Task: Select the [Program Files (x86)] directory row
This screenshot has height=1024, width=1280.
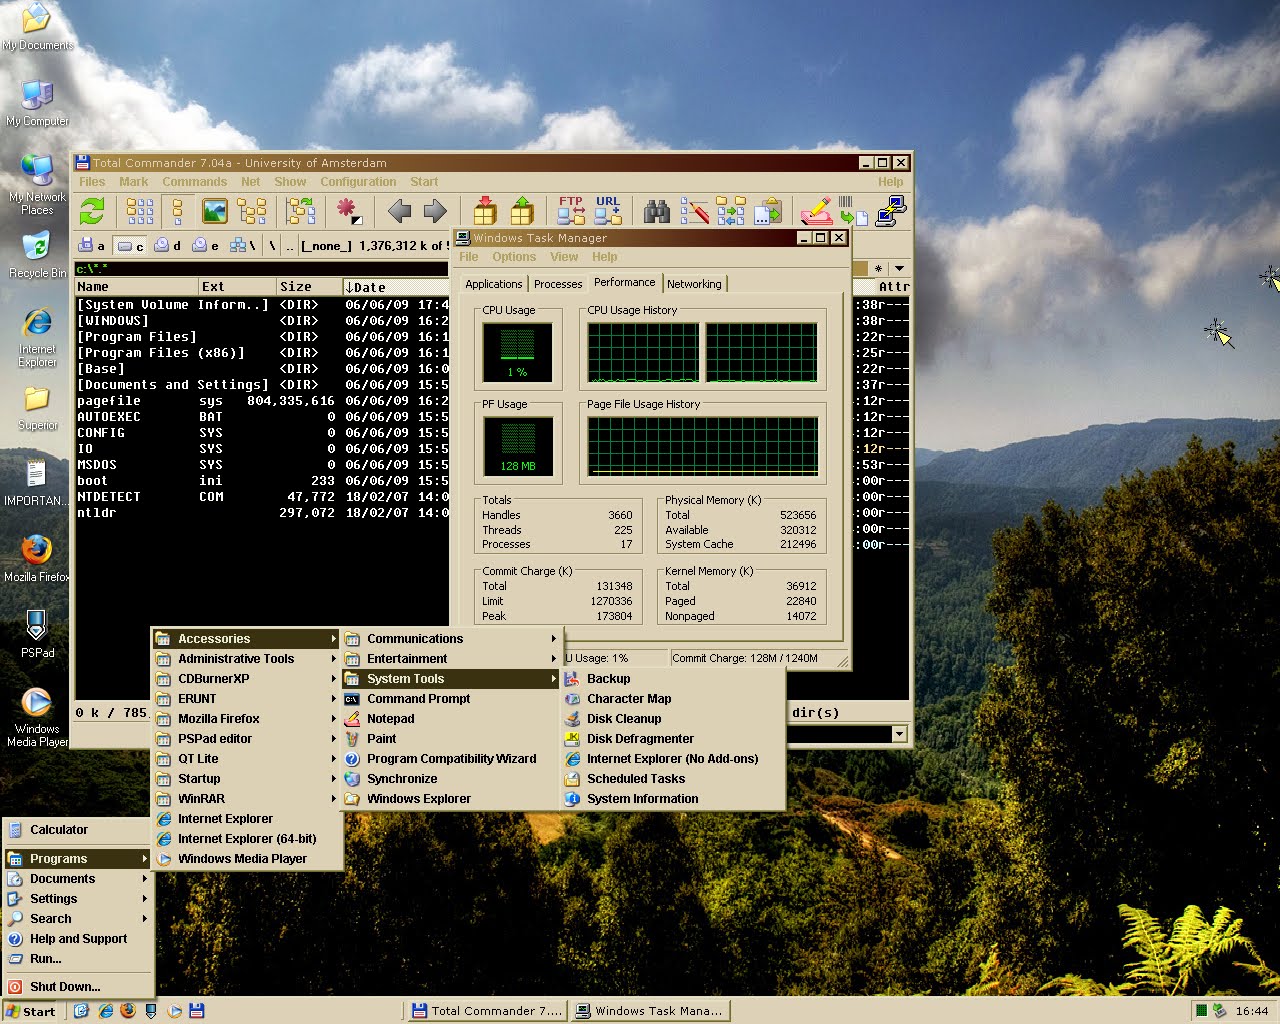Action: 262,353
